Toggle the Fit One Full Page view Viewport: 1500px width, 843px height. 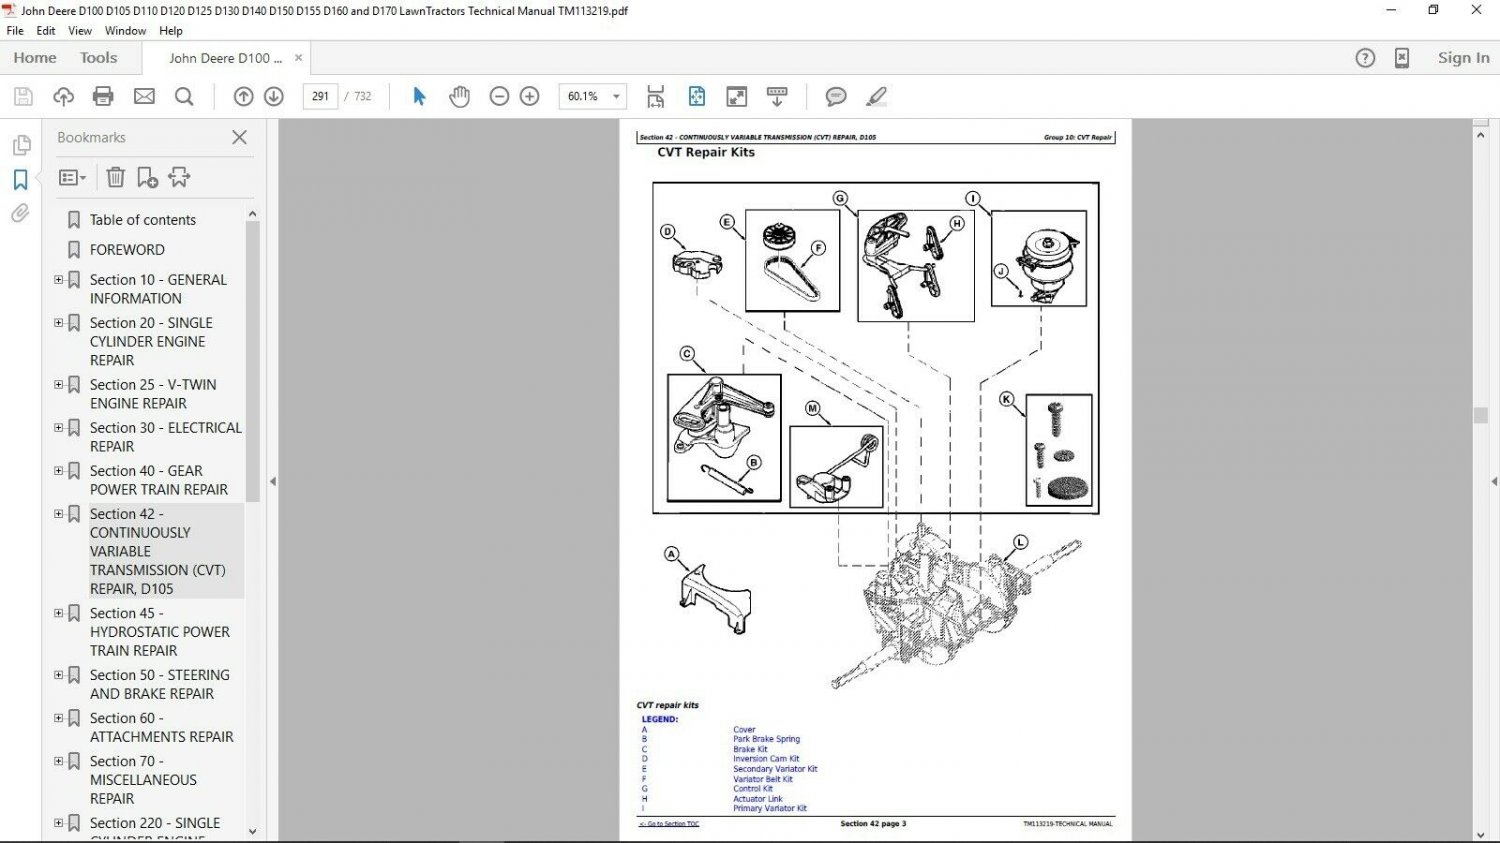pyautogui.click(x=696, y=96)
